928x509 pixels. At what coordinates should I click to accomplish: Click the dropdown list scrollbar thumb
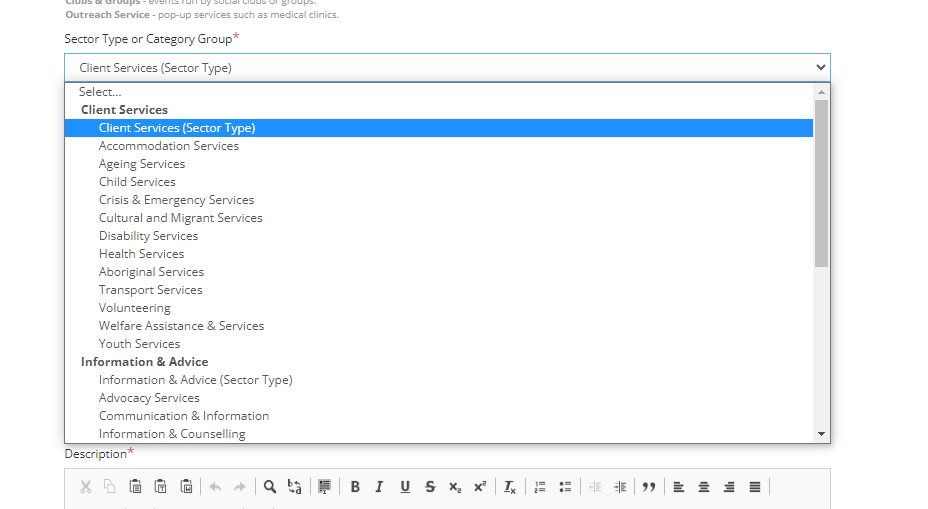click(x=821, y=183)
